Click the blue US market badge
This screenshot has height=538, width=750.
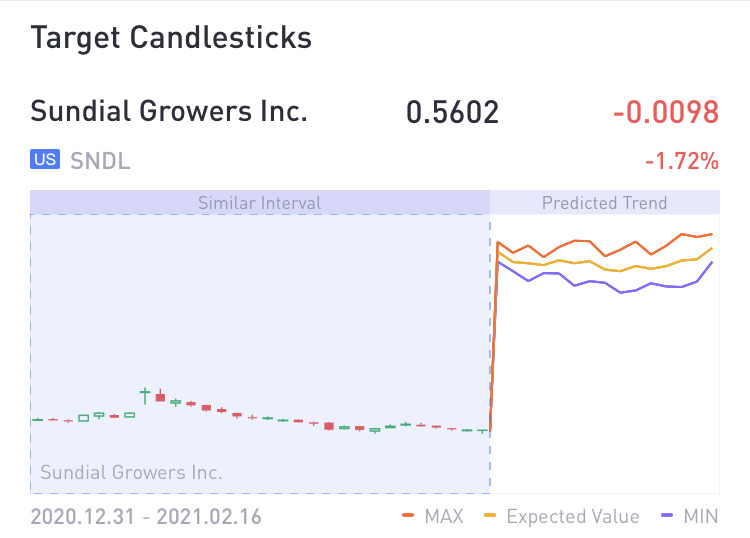point(45,159)
